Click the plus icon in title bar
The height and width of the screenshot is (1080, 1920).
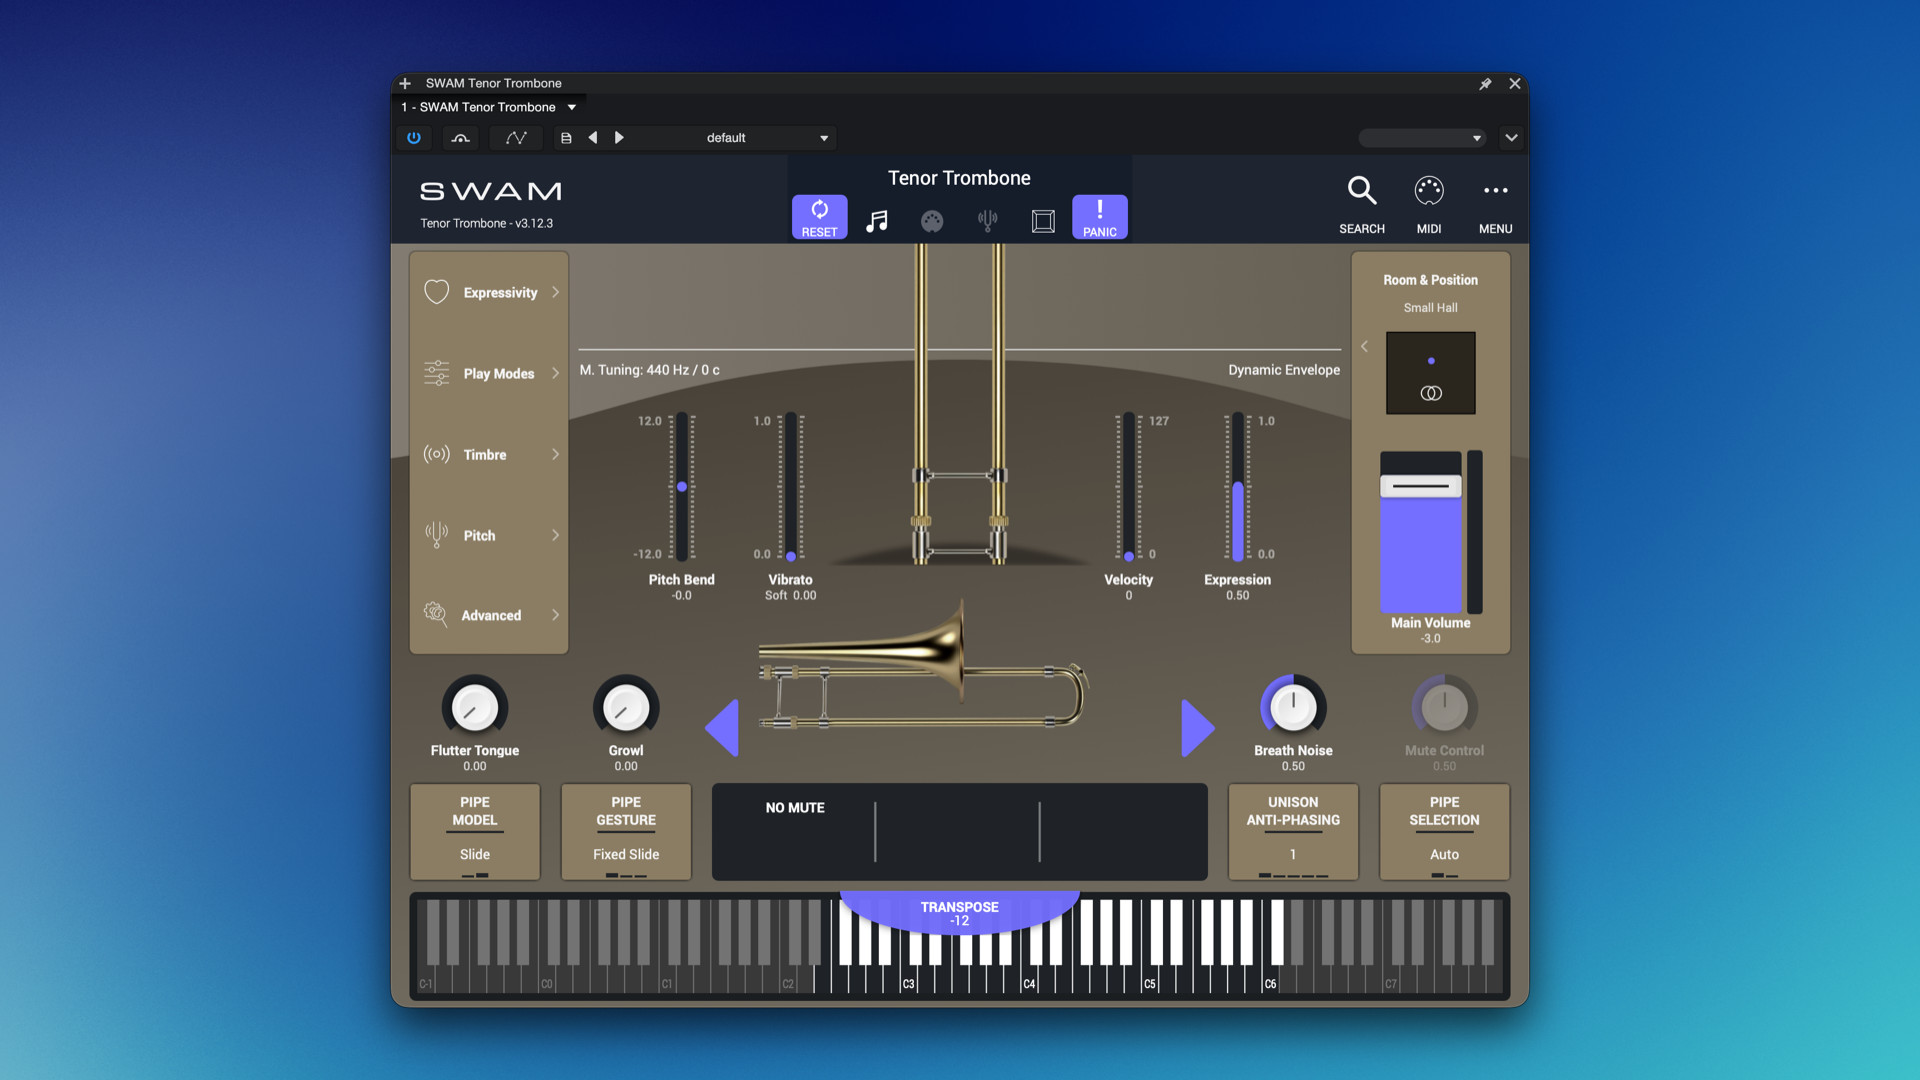click(x=405, y=84)
